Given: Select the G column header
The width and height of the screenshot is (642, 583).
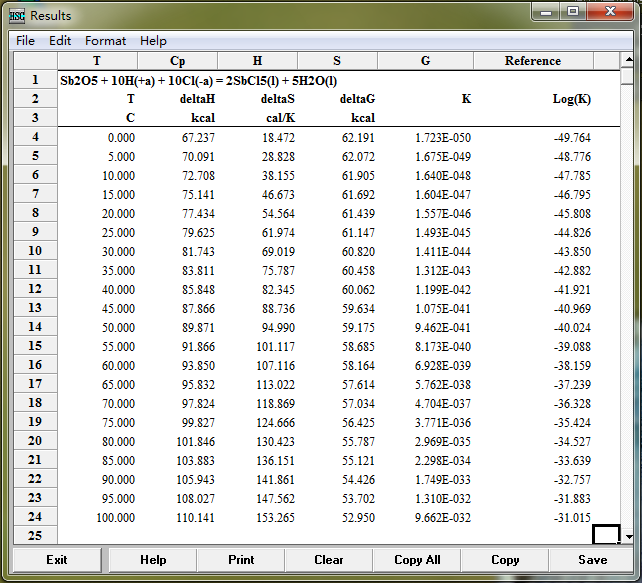Looking at the screenshot, I should coord(425,61).
